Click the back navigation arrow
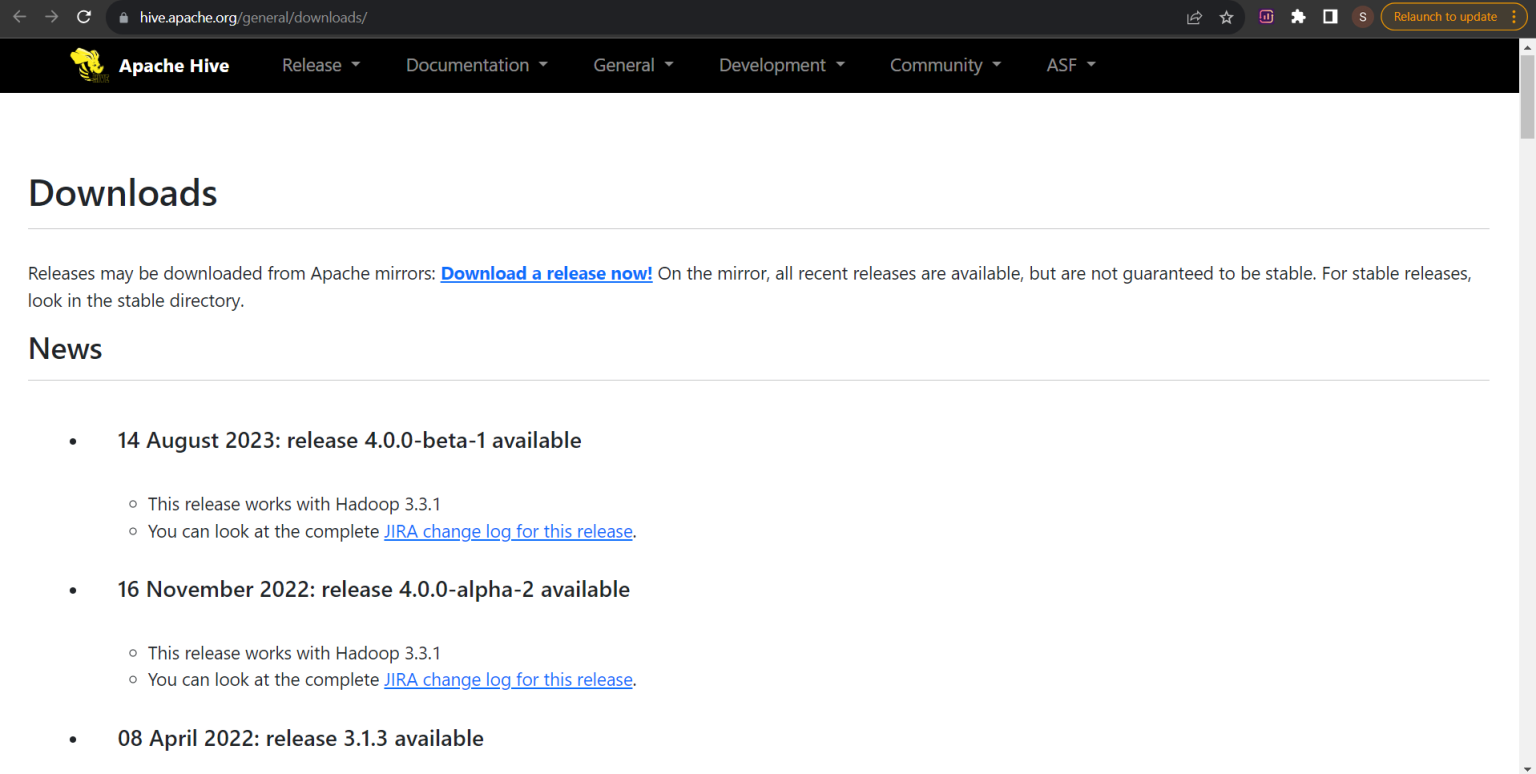This screenshot has height=774, width=1536. point(20,17)
